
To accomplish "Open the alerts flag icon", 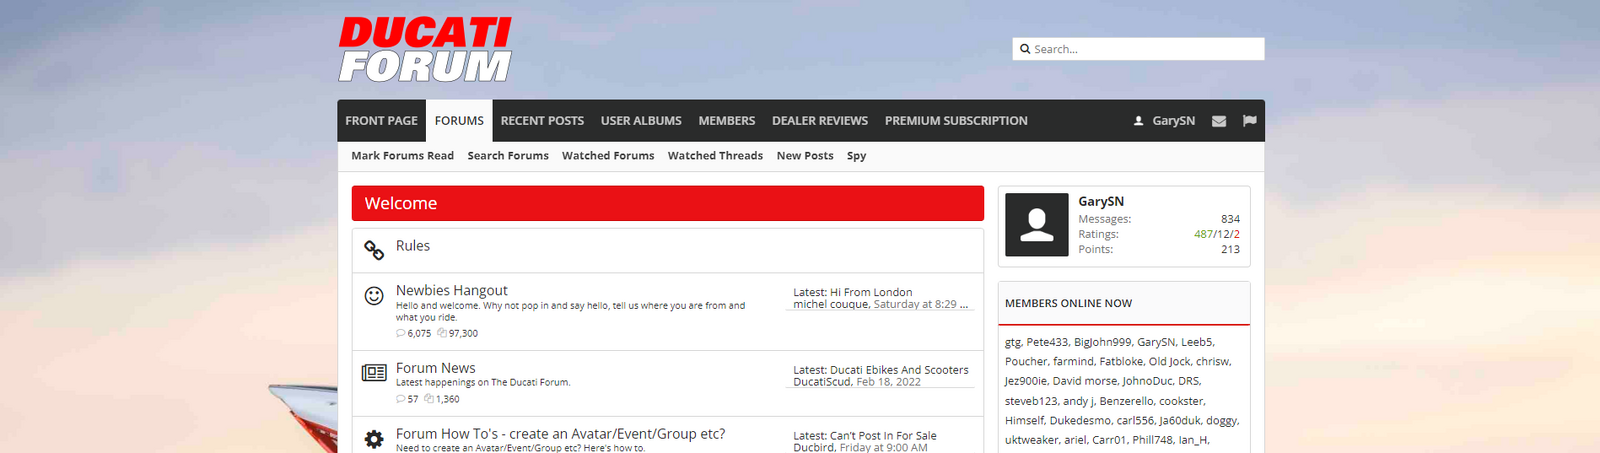I will (x=1249, y=121).
